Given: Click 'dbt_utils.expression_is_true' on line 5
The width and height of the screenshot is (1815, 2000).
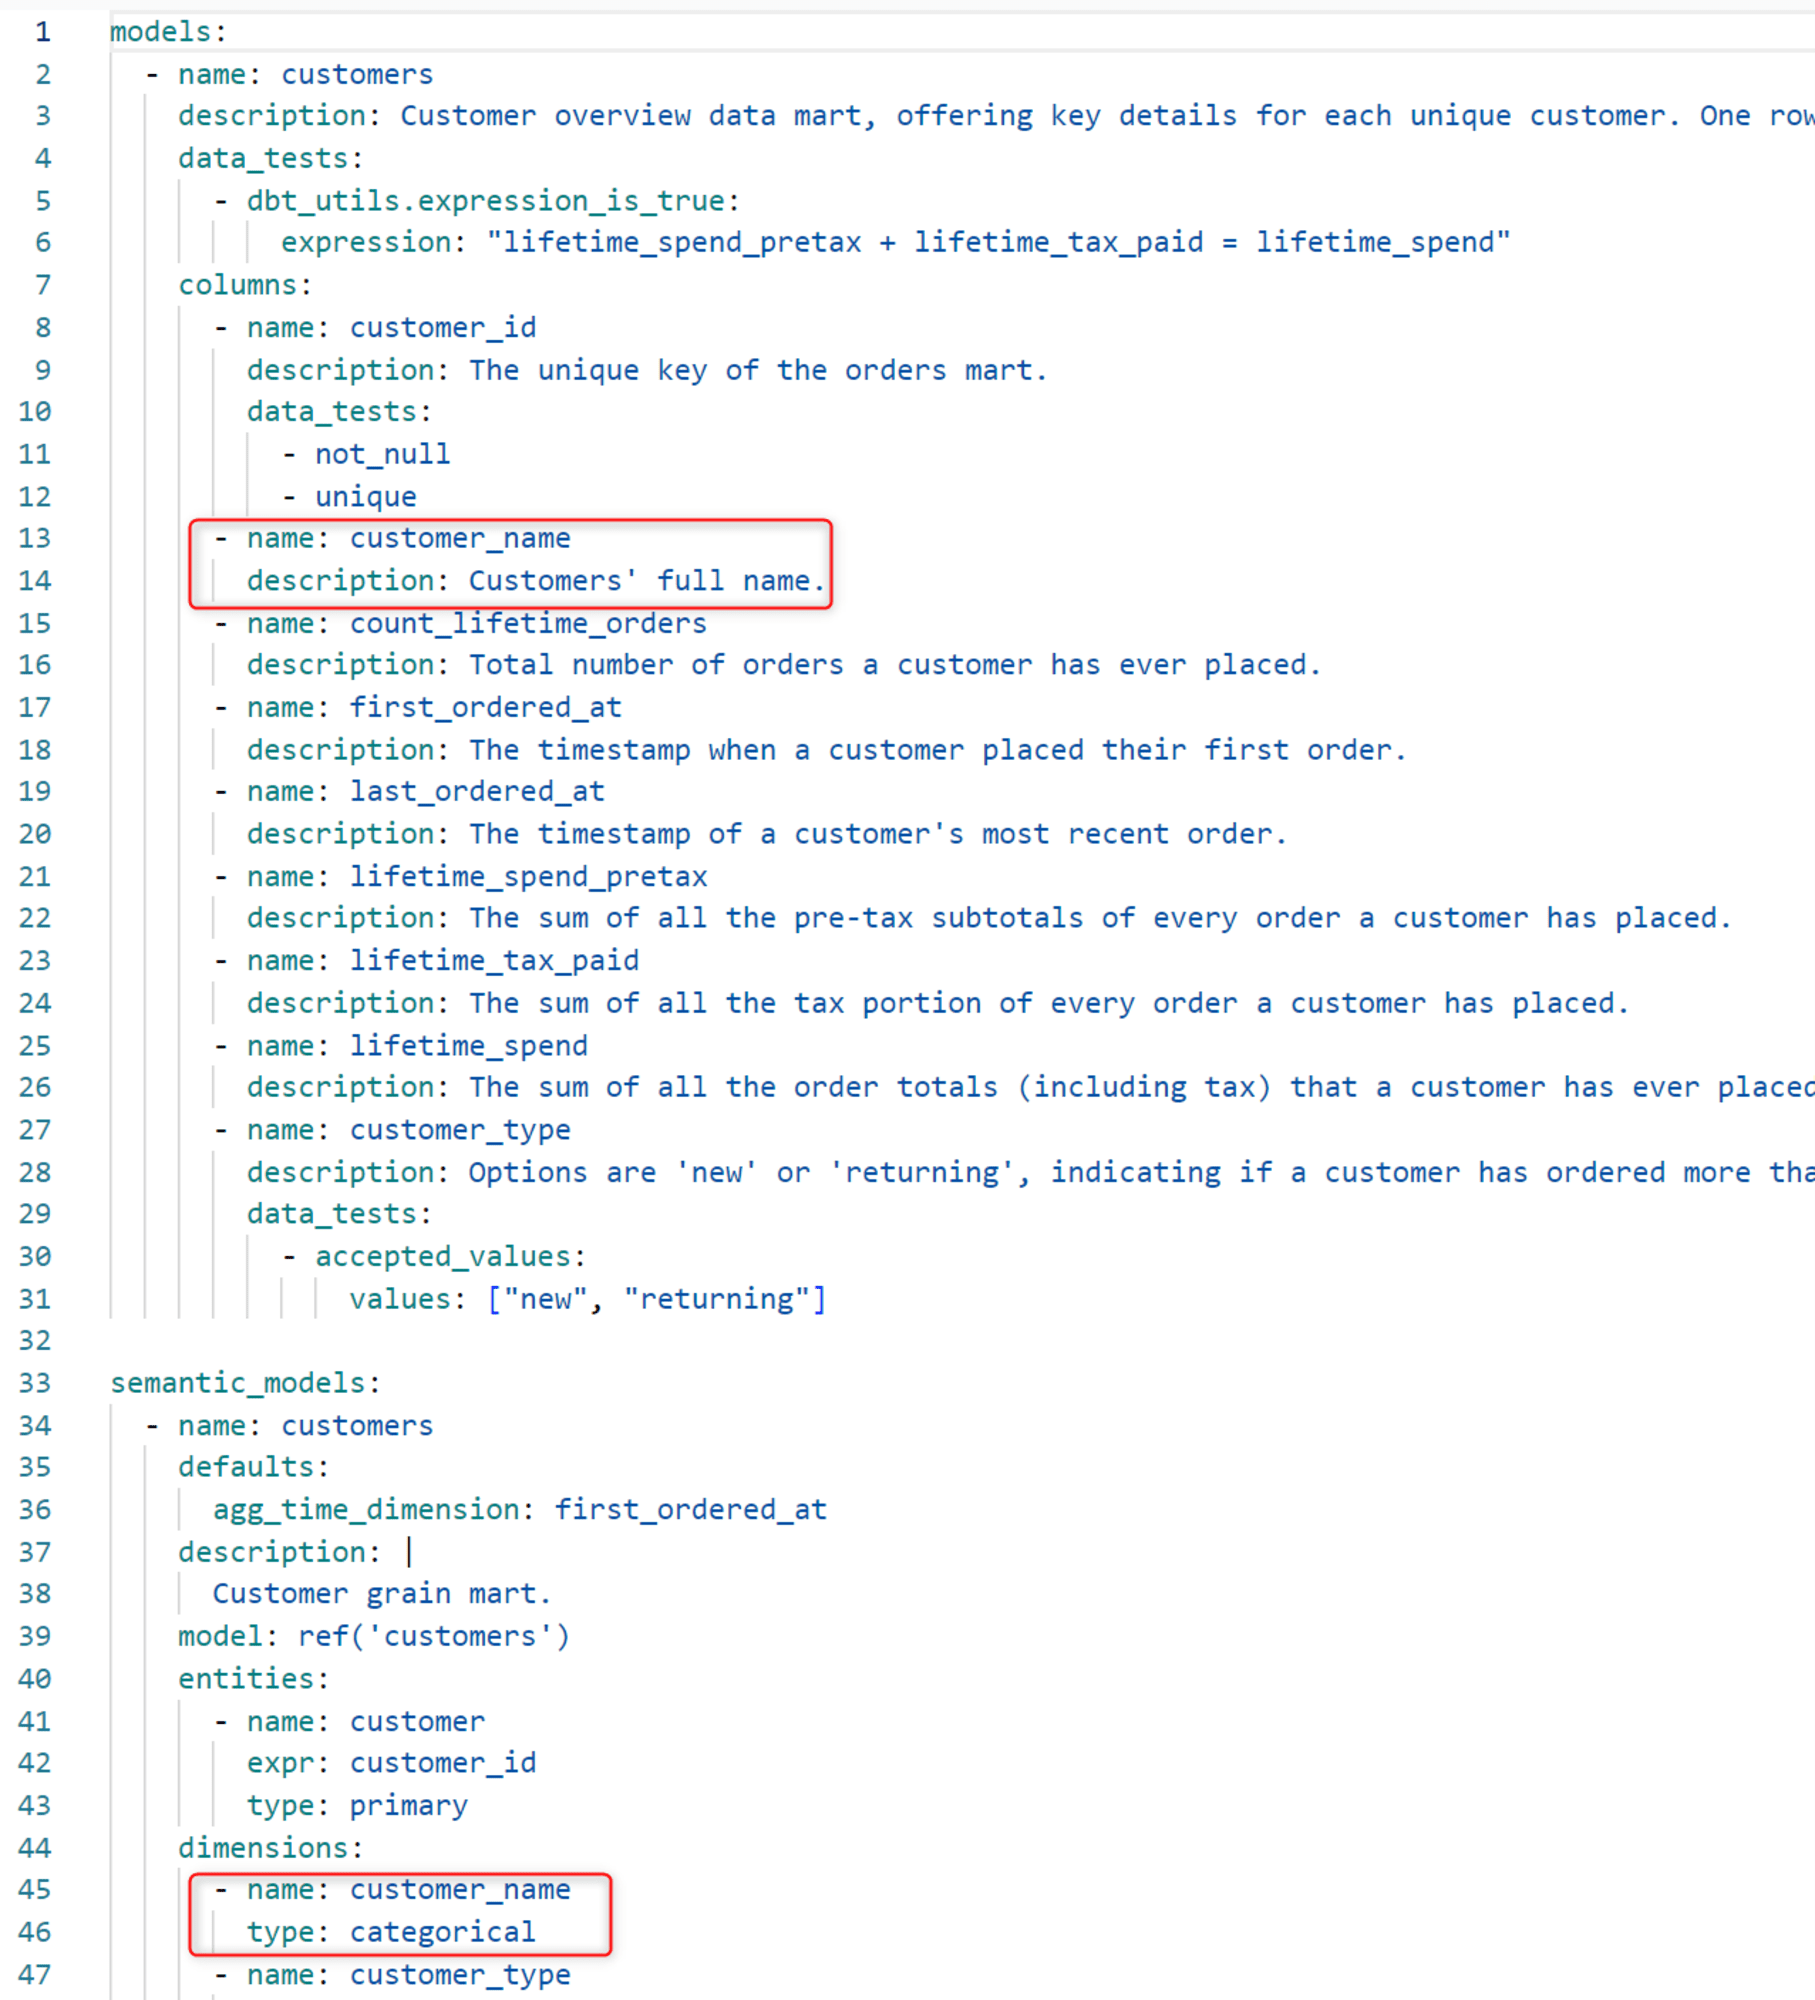Looking at the screenshot, I should tap(485, 201).
